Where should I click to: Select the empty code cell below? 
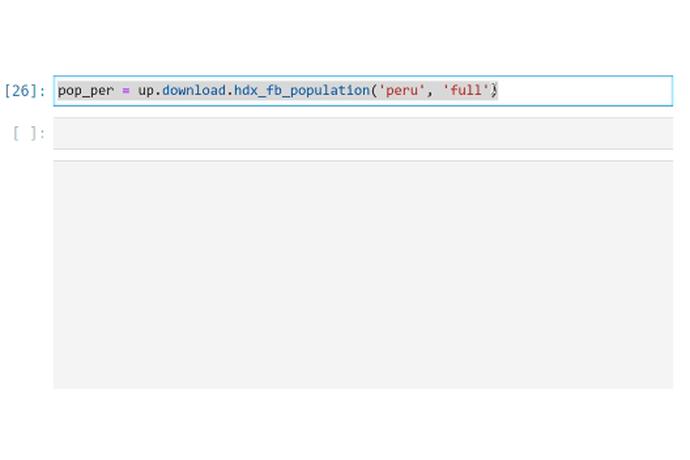pyautogui.click(x=363, y=133)
